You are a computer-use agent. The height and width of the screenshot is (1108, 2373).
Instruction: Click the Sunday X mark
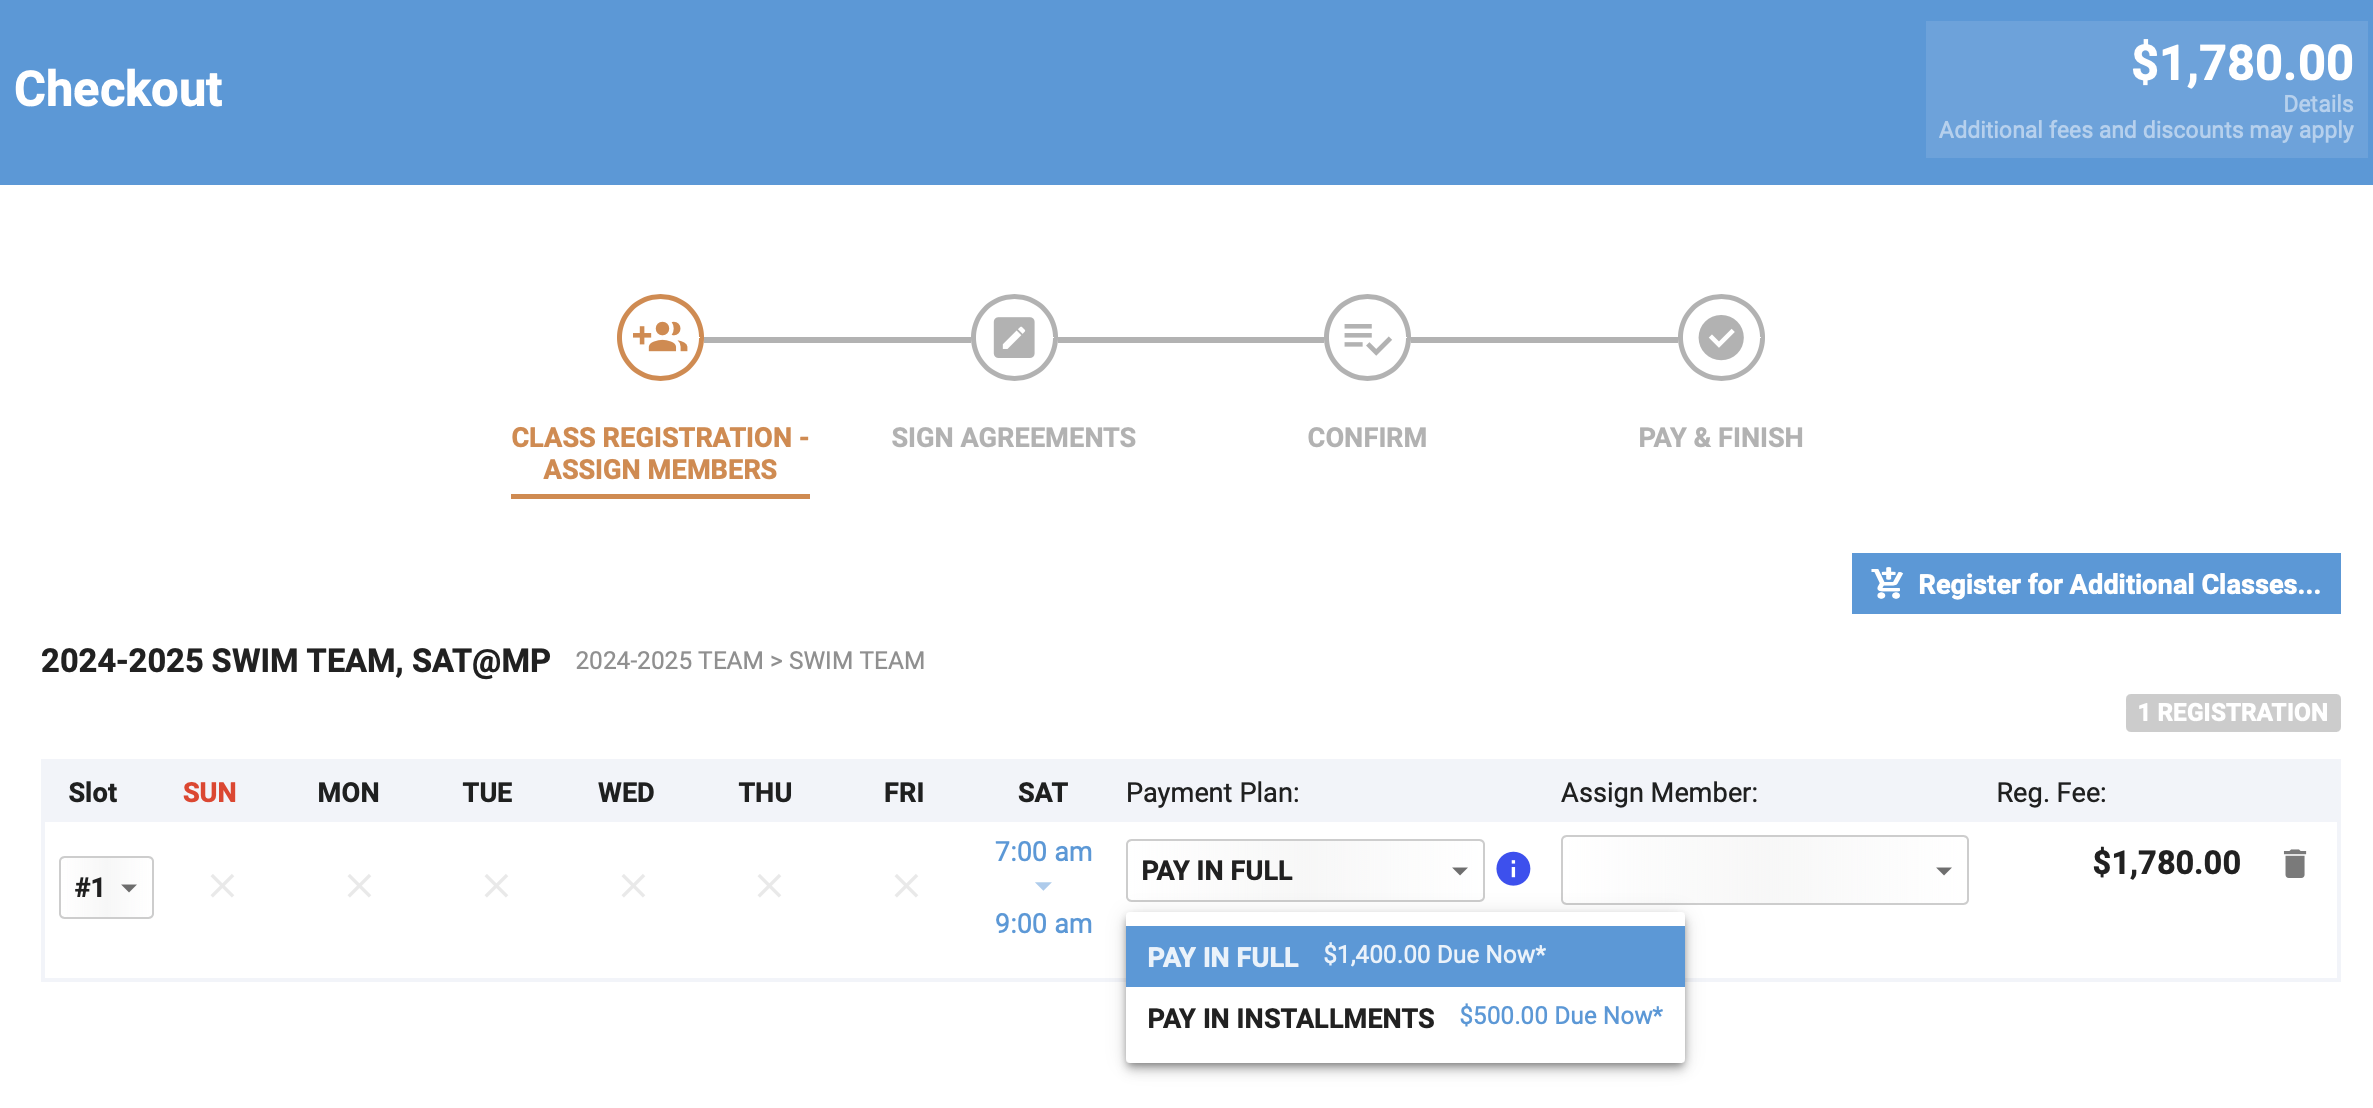tap(222, 886)
